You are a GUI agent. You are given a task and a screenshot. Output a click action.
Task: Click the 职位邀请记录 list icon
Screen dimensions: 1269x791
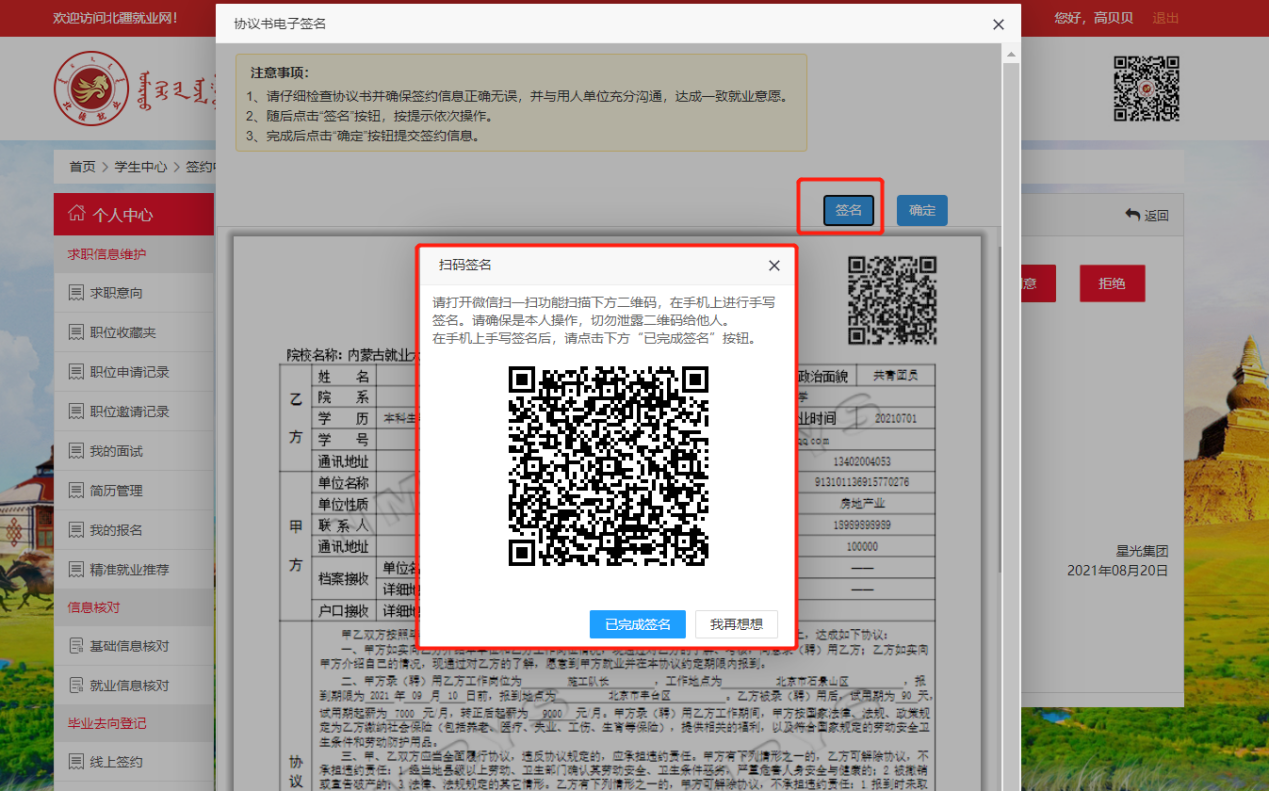(x=76, y=411)
